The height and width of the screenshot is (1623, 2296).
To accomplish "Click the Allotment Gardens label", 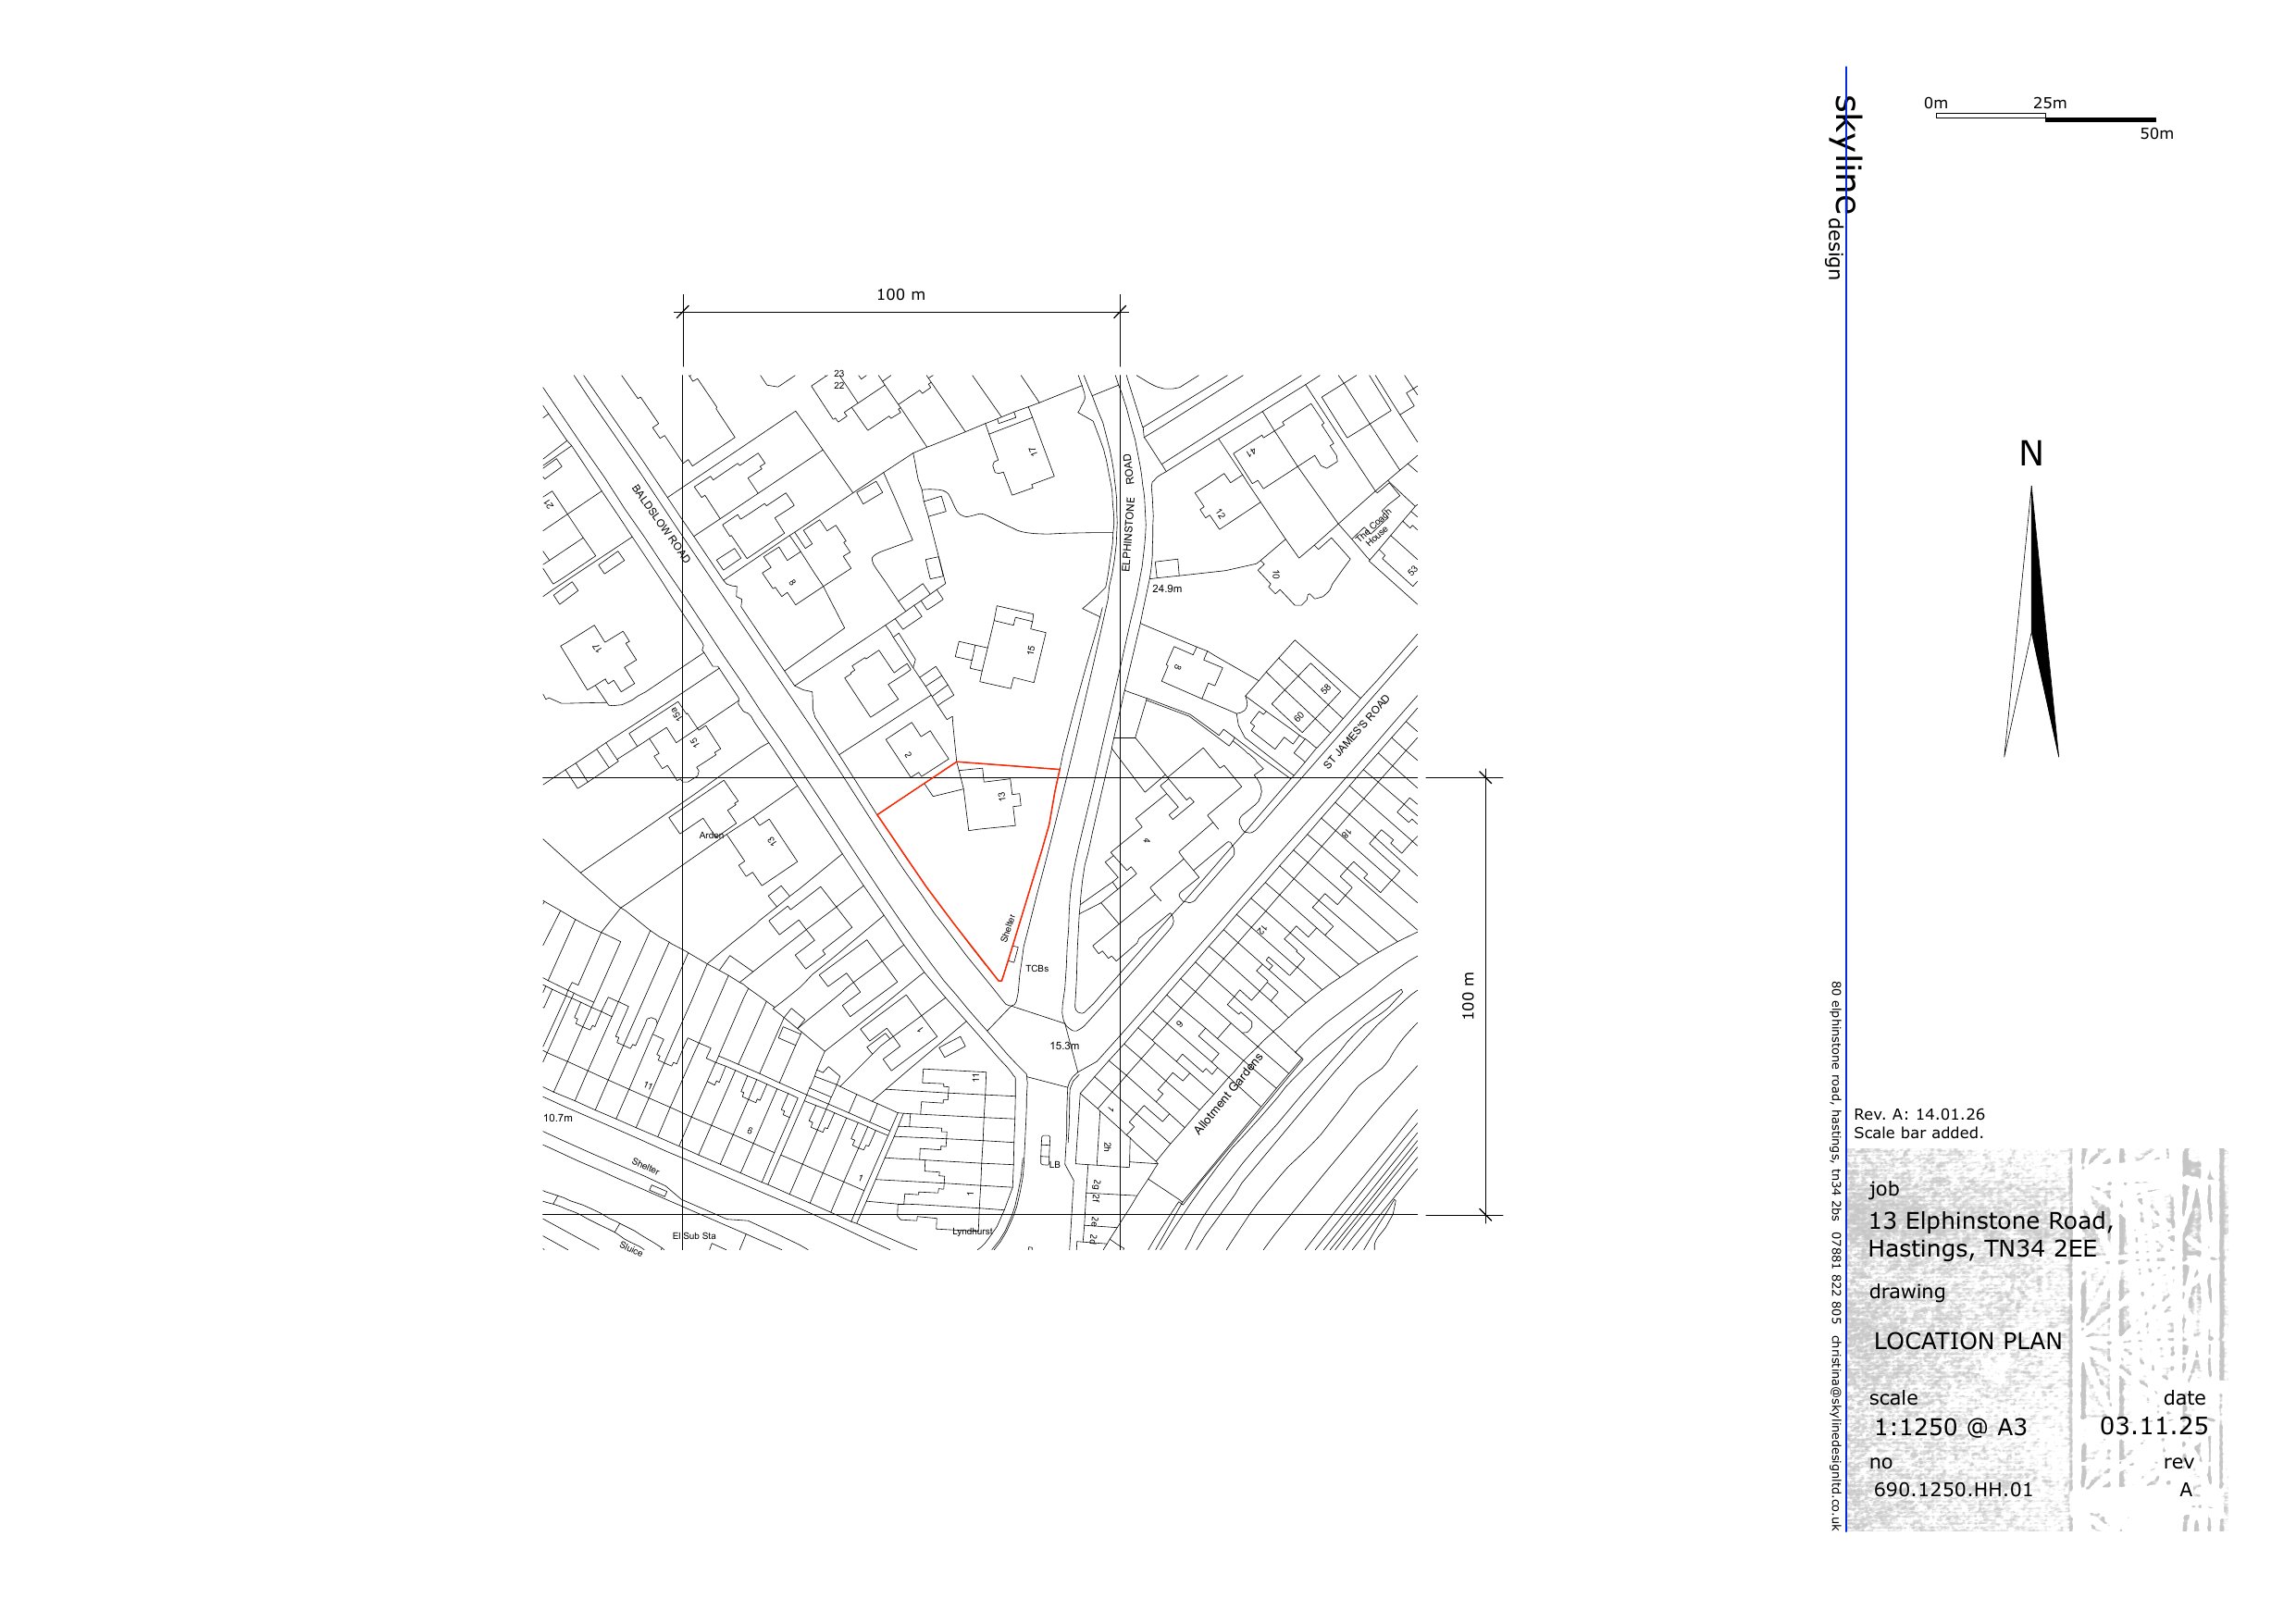I will pyautogui.click(x=1229, y=1093).
